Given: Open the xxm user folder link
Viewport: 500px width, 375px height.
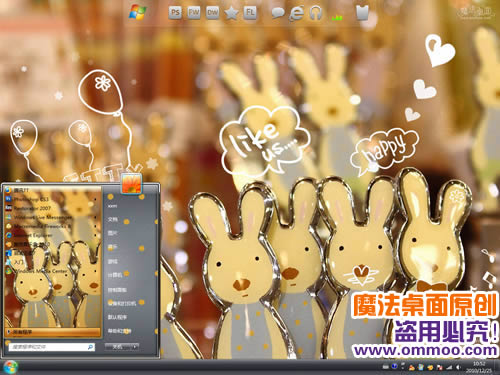Looking at the screenshot, I should point(112,206).
